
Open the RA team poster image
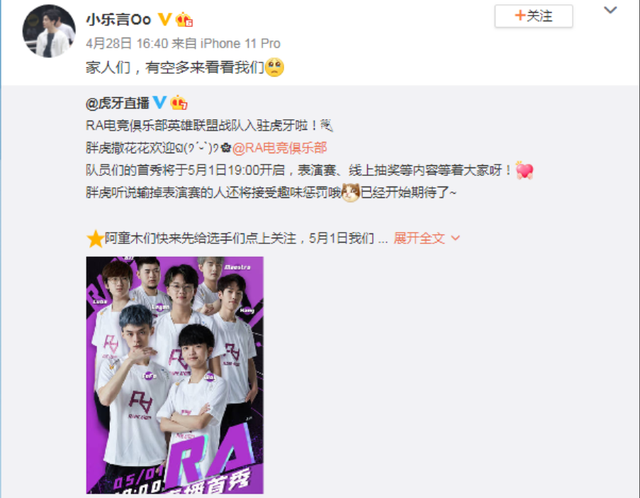(175, 375)
